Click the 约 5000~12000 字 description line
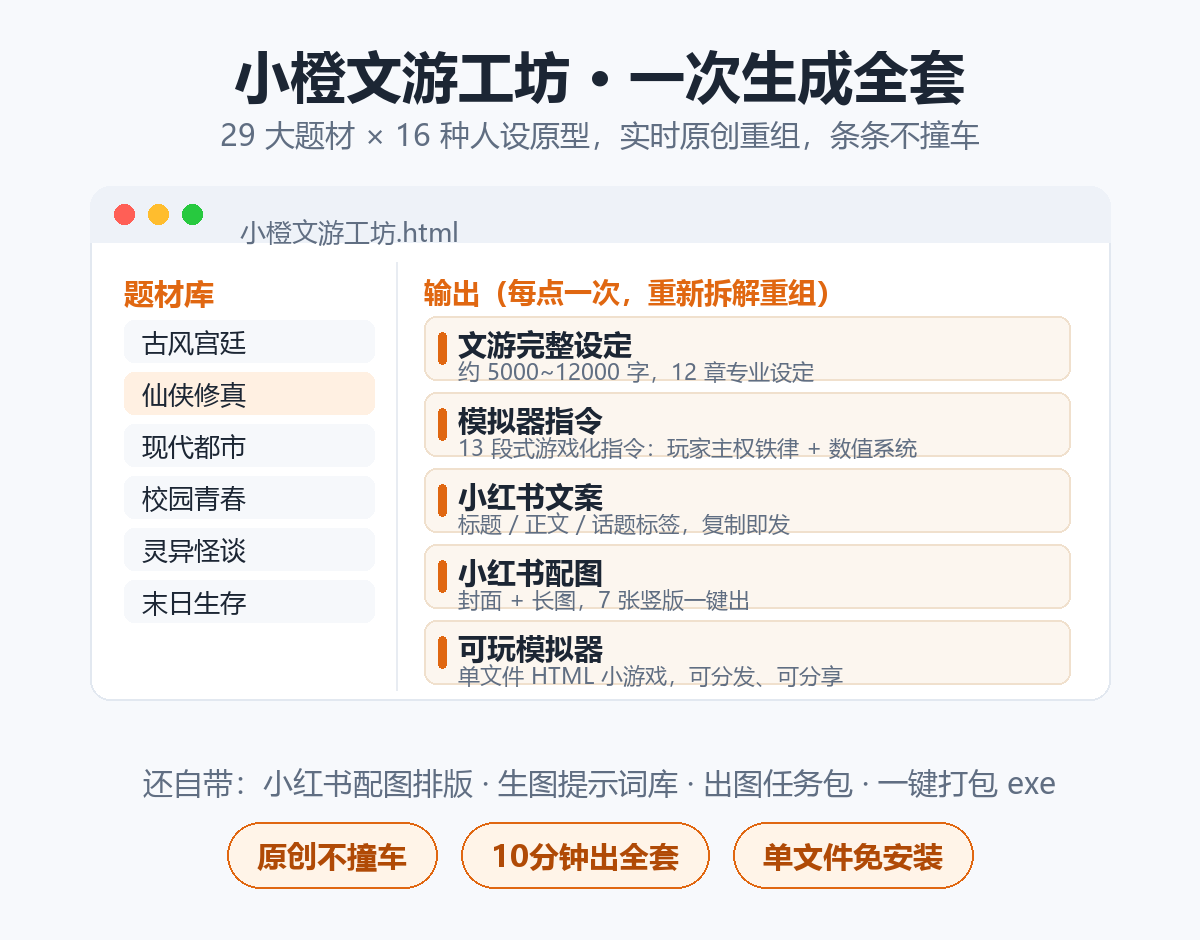This screenshot has width=1200, height=940. 636,373
